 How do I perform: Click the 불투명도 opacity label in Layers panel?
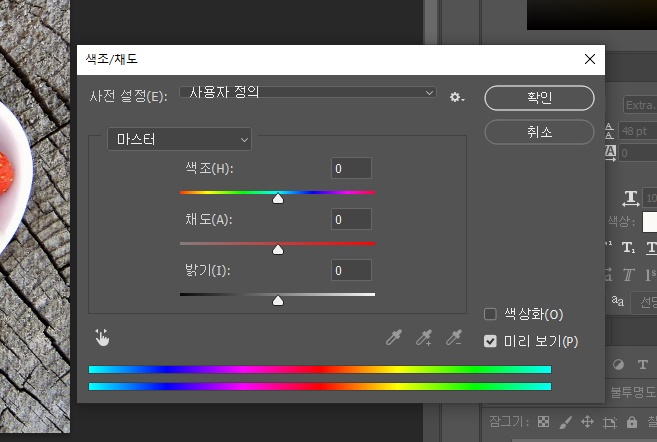633,392
